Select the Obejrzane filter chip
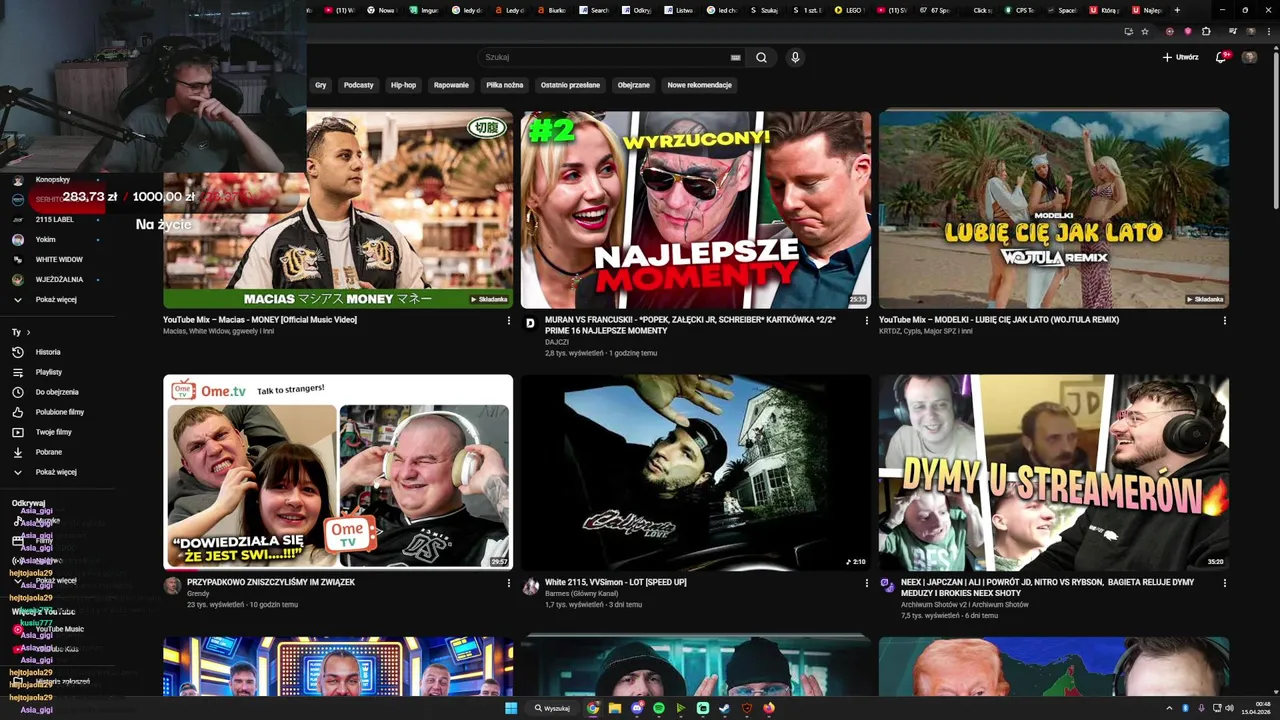The image size is (1280, 720). (x=634, y=85)
